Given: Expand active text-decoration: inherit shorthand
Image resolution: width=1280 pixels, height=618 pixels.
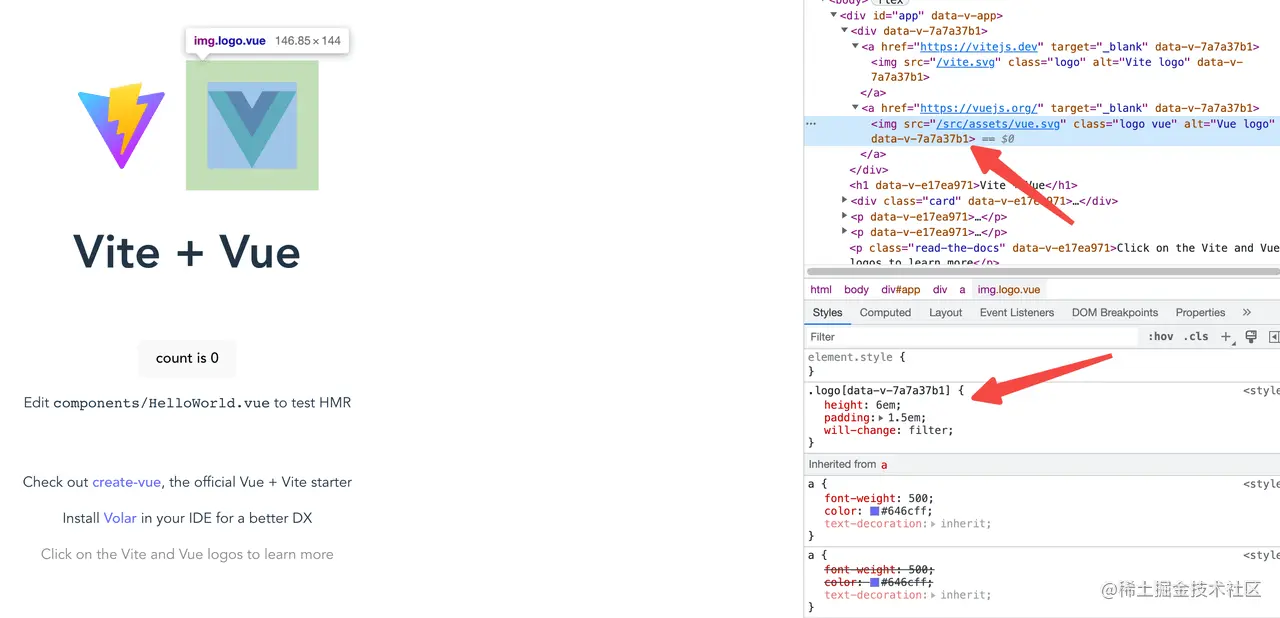Looking at the screenshot, I should pyautogui.click(x=934, y=524).
